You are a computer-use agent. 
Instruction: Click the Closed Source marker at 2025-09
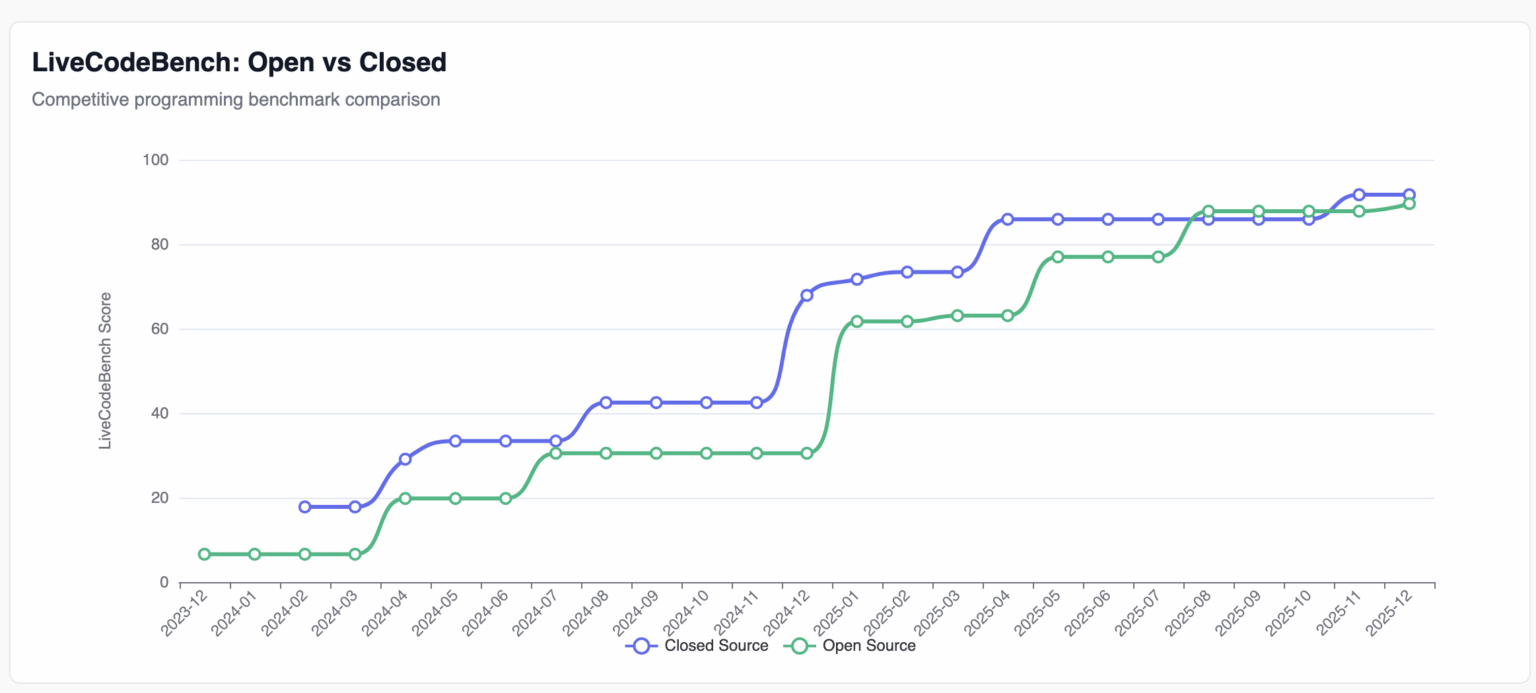[x=1258, y=219]
